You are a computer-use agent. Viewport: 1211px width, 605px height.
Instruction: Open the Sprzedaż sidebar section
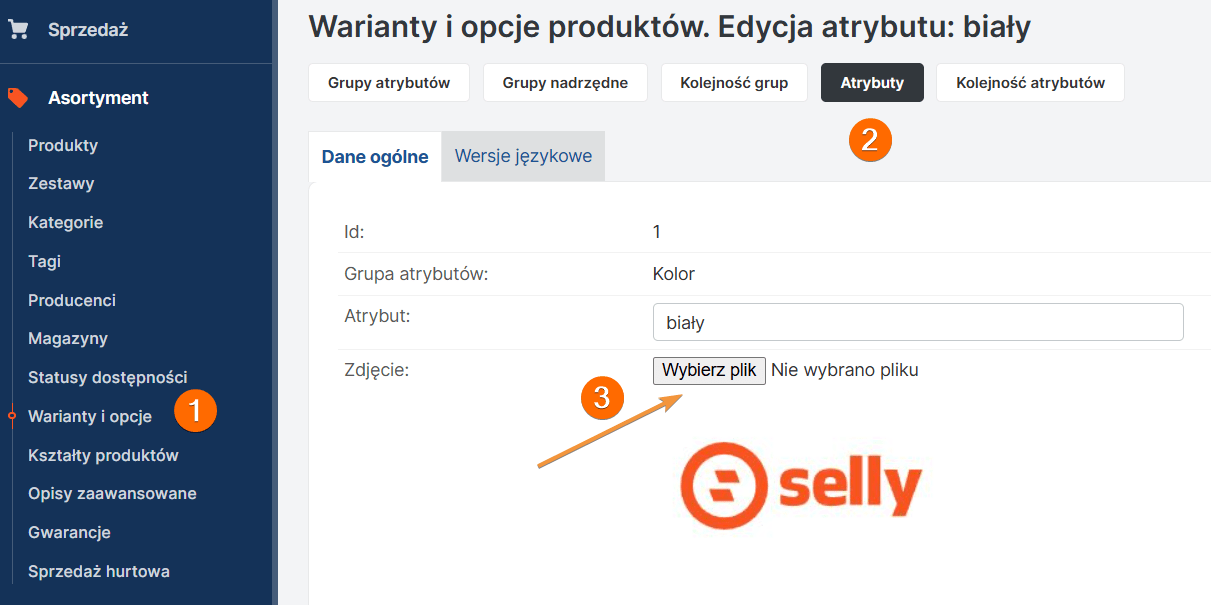(88, 30)
